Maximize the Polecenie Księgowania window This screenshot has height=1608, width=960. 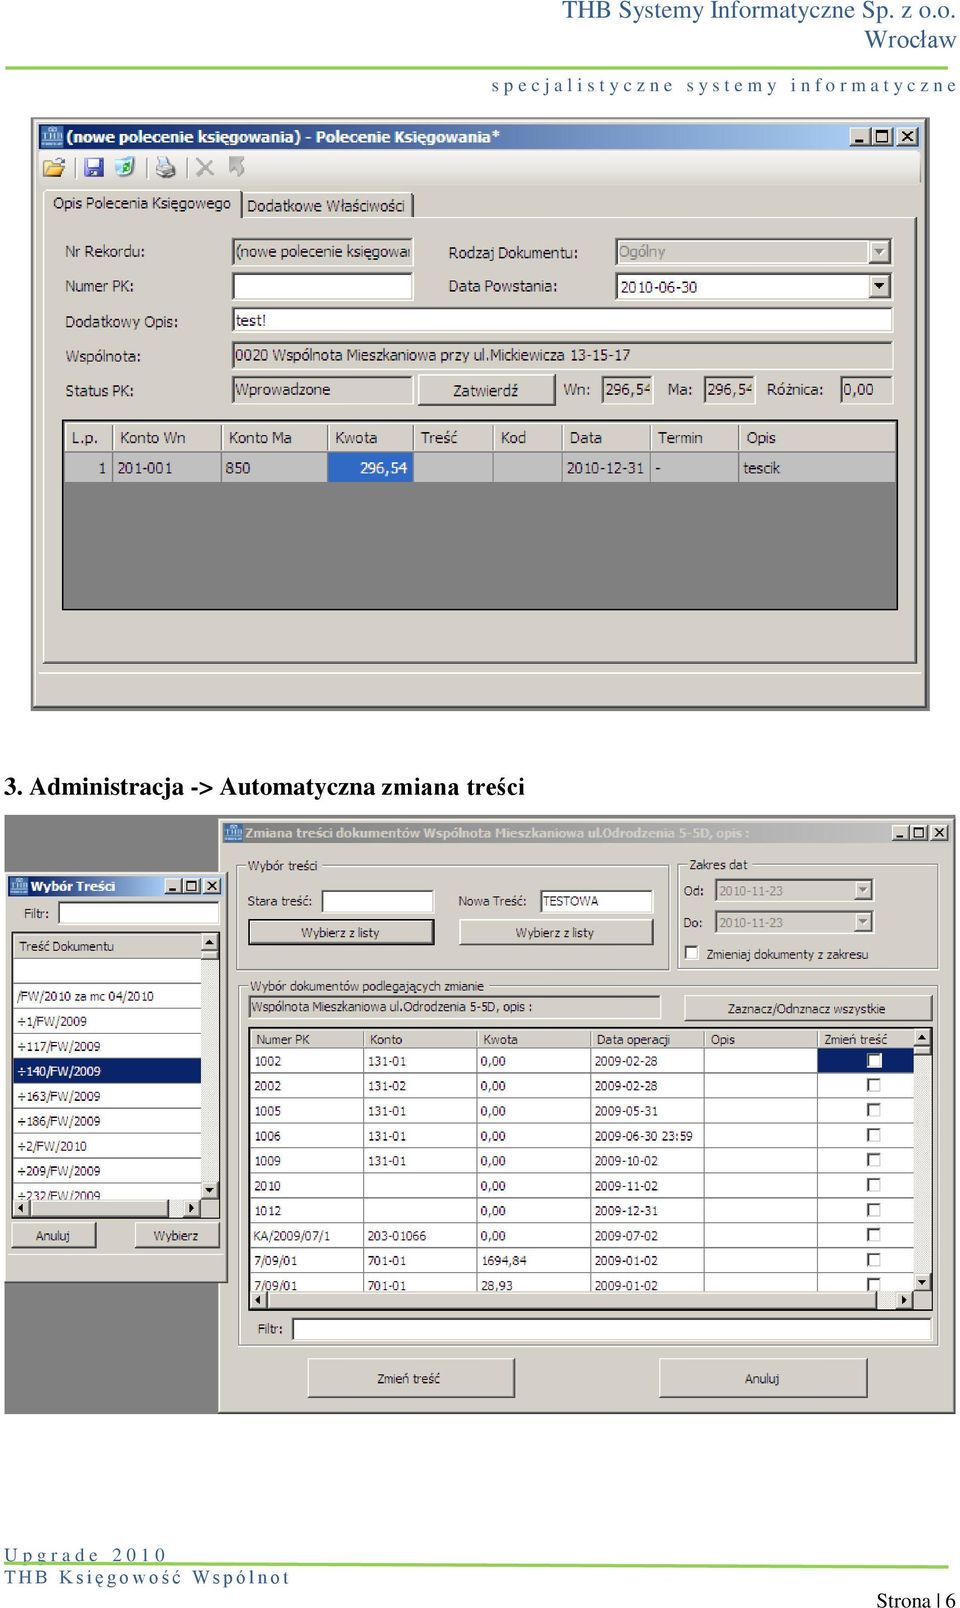click(x=882, y=136)
